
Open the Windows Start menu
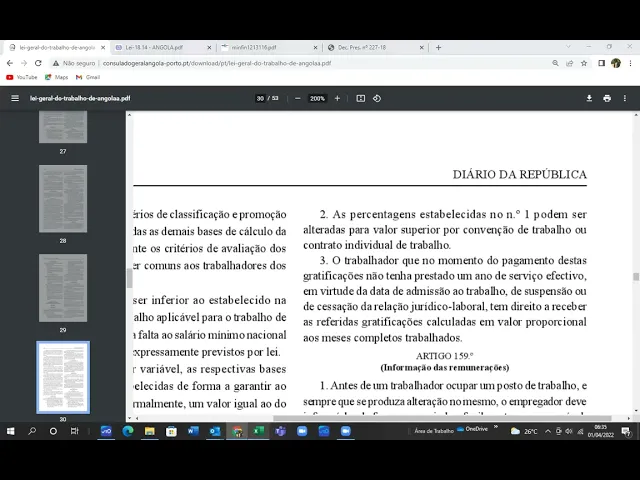tap(11, 431)
